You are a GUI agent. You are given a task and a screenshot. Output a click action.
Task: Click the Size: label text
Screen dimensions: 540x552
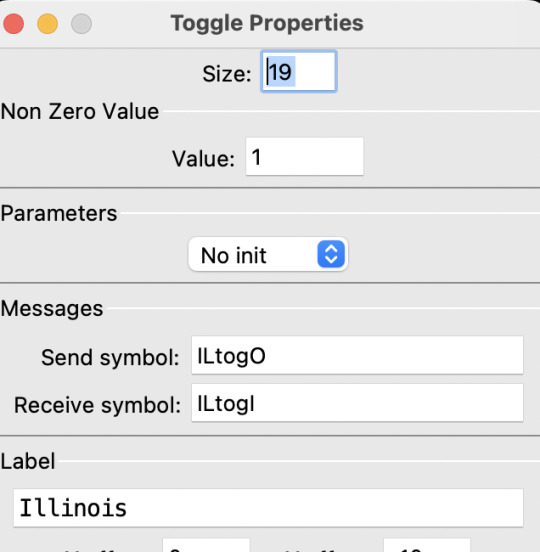pyautogui.click(x=227, y=74)
